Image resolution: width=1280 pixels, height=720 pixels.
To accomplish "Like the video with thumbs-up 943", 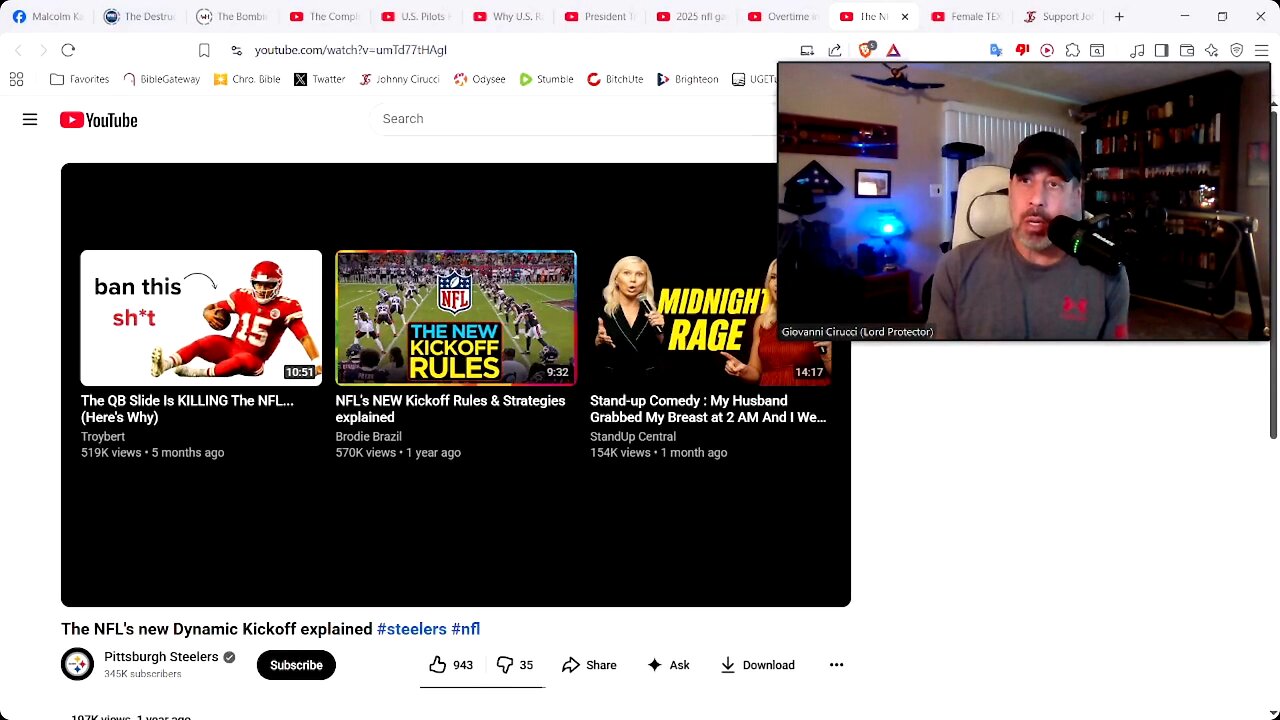I will click(451, 665).
